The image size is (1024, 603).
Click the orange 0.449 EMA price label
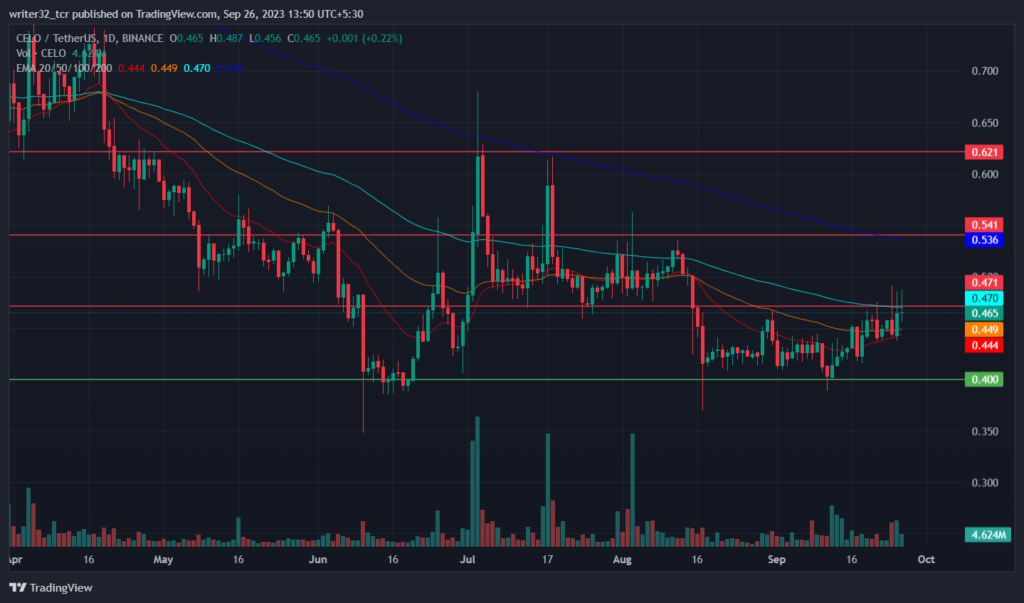(984, 329)
